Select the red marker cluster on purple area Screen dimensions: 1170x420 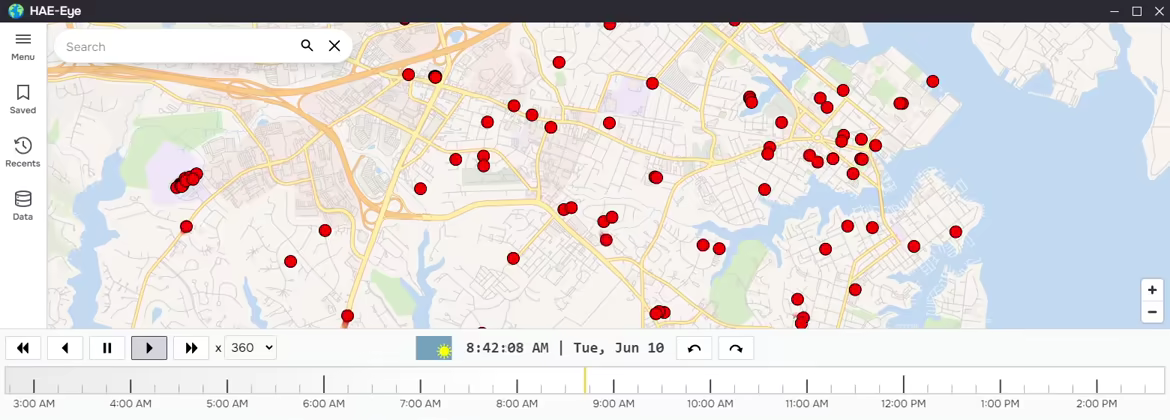pos(187,181)
